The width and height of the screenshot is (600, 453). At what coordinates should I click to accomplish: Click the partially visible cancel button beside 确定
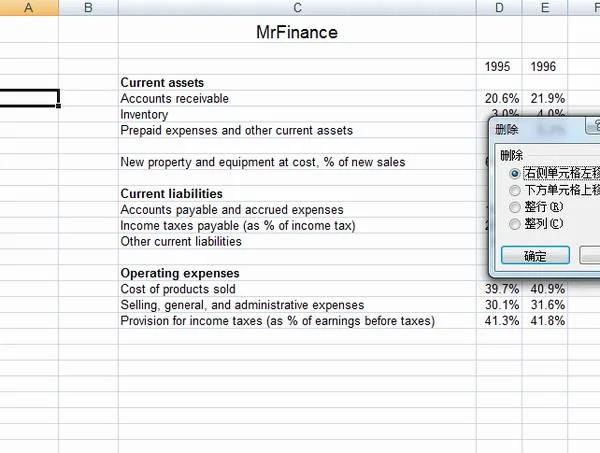[590, 256]
